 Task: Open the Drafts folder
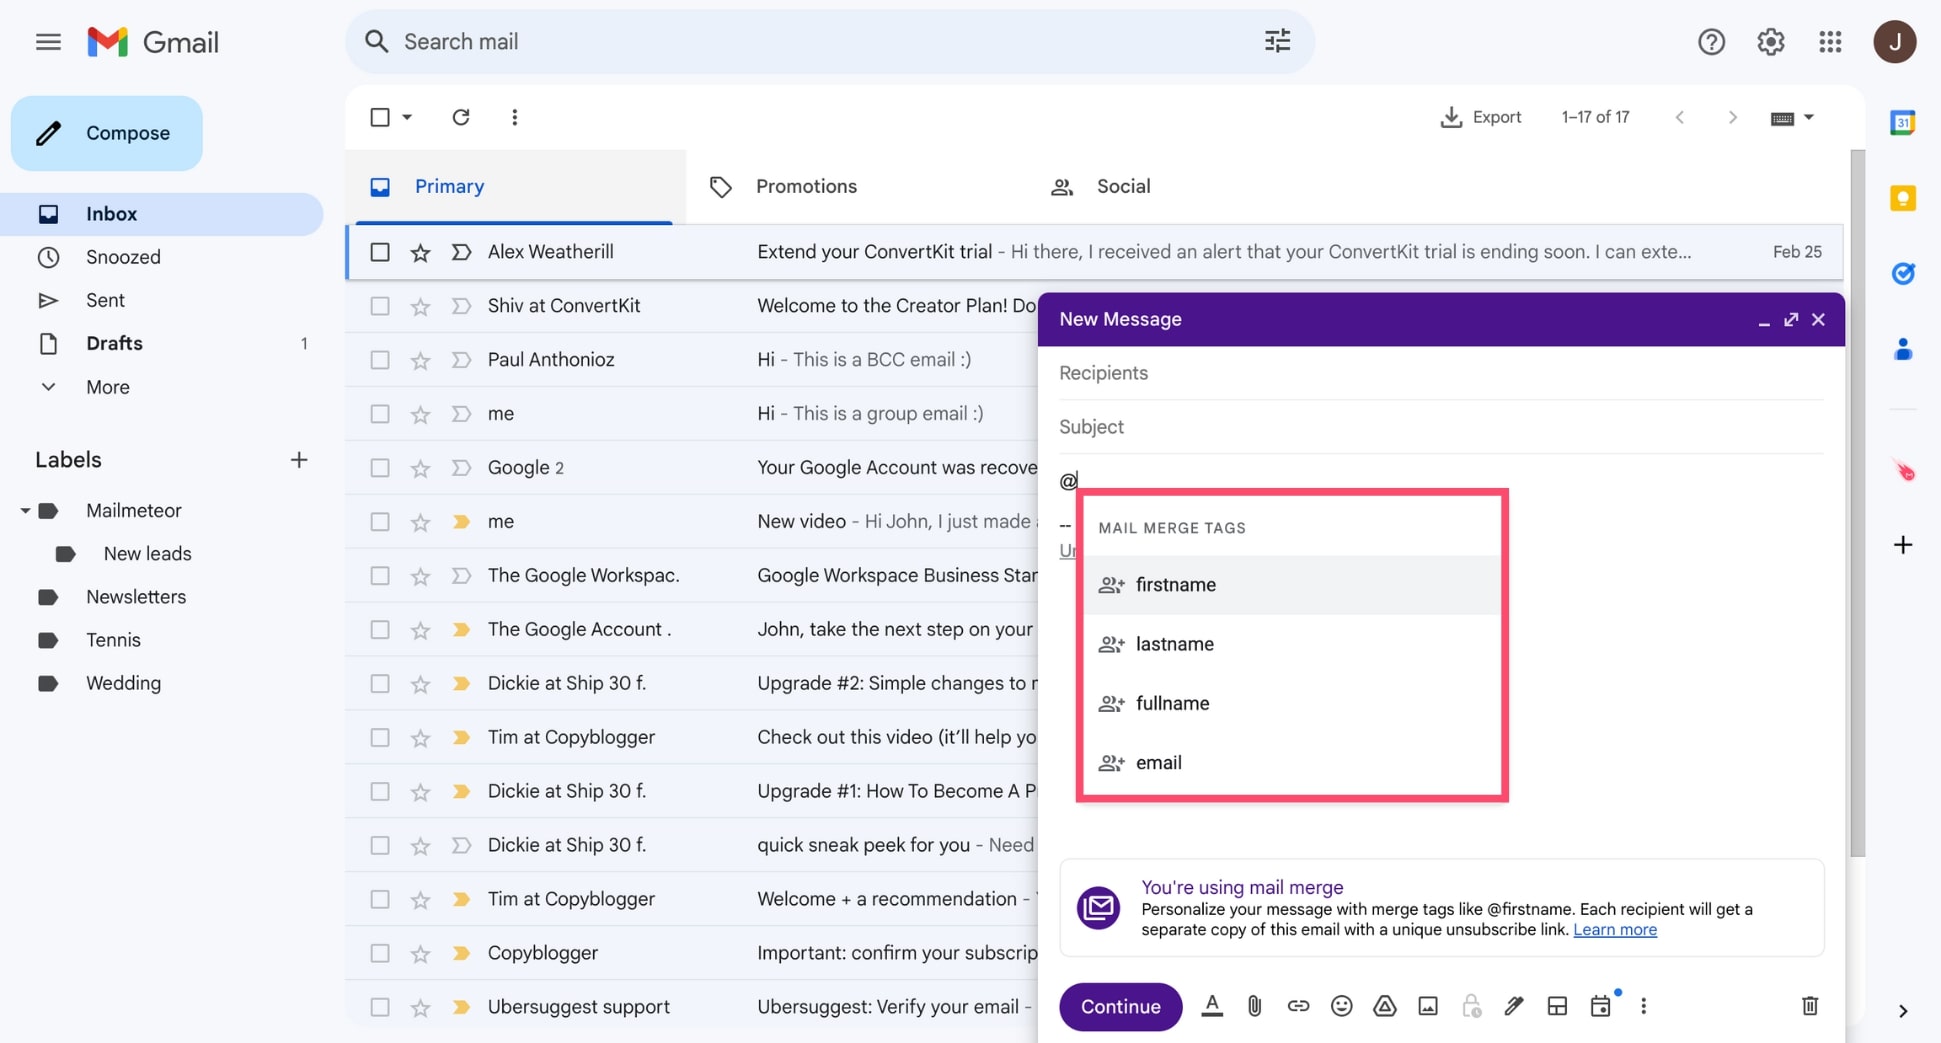coord(162,344)
